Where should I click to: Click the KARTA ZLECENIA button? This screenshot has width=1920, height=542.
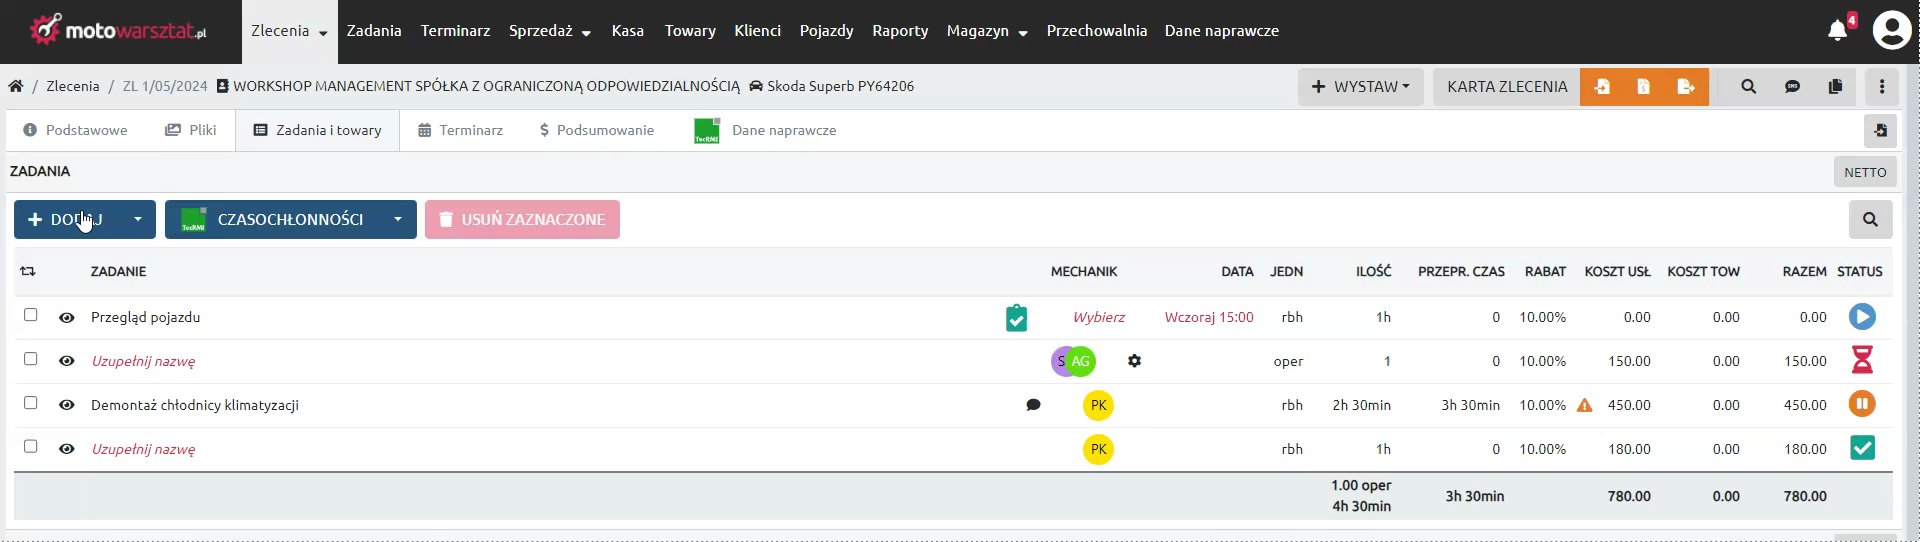pos(1507,87)
